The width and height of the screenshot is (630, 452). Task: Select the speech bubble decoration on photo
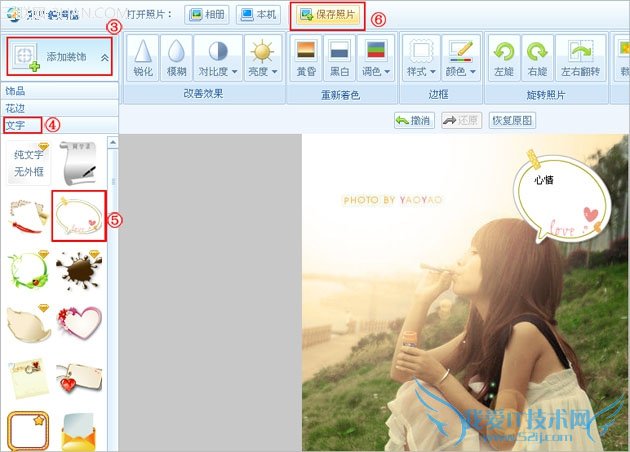[x=562, y=197]
